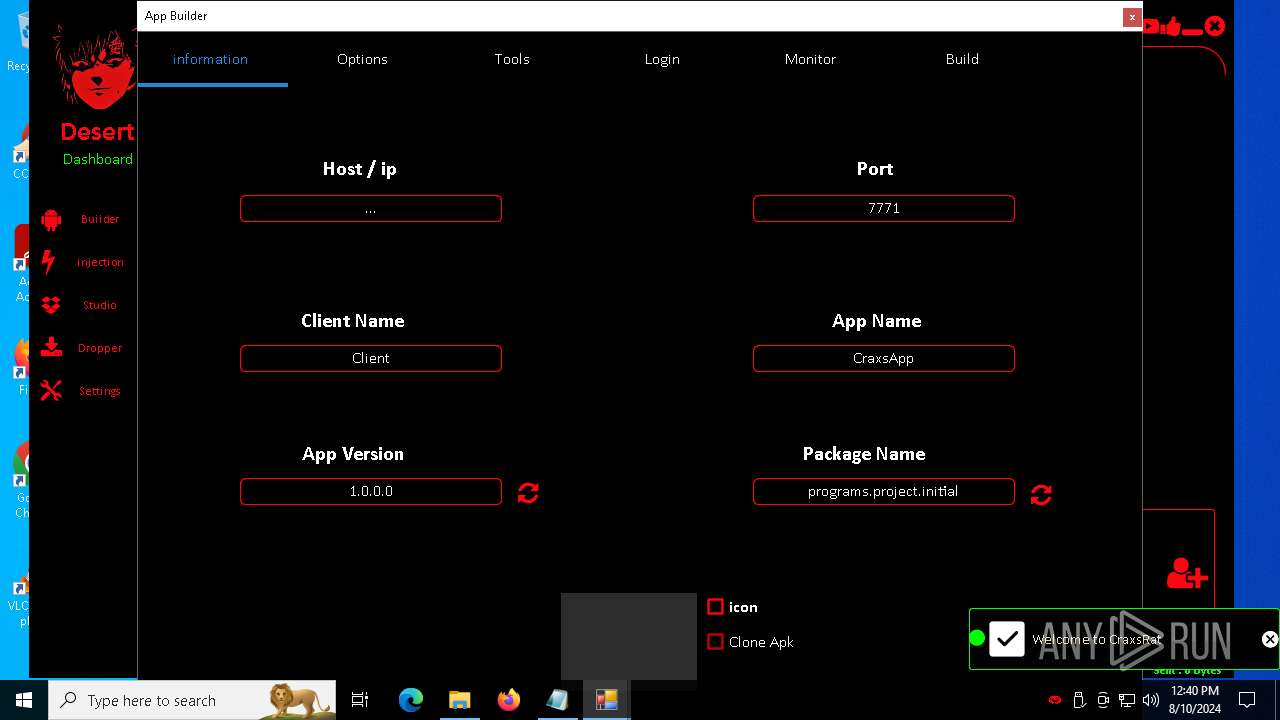The width and height of the screenshot is (1280, 720).
Task: Refresh the Package Name value
Action: point(1041,495)
